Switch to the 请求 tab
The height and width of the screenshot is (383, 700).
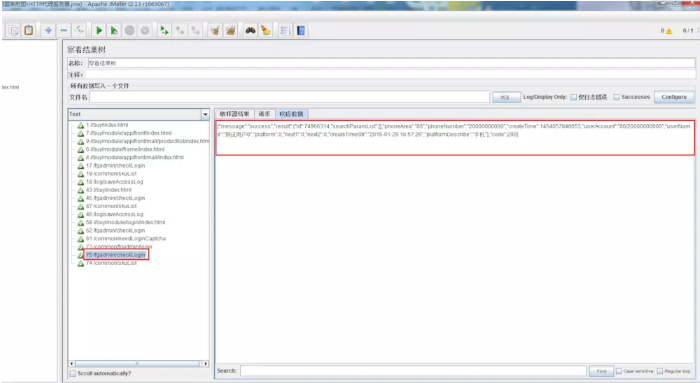[264, 114]
